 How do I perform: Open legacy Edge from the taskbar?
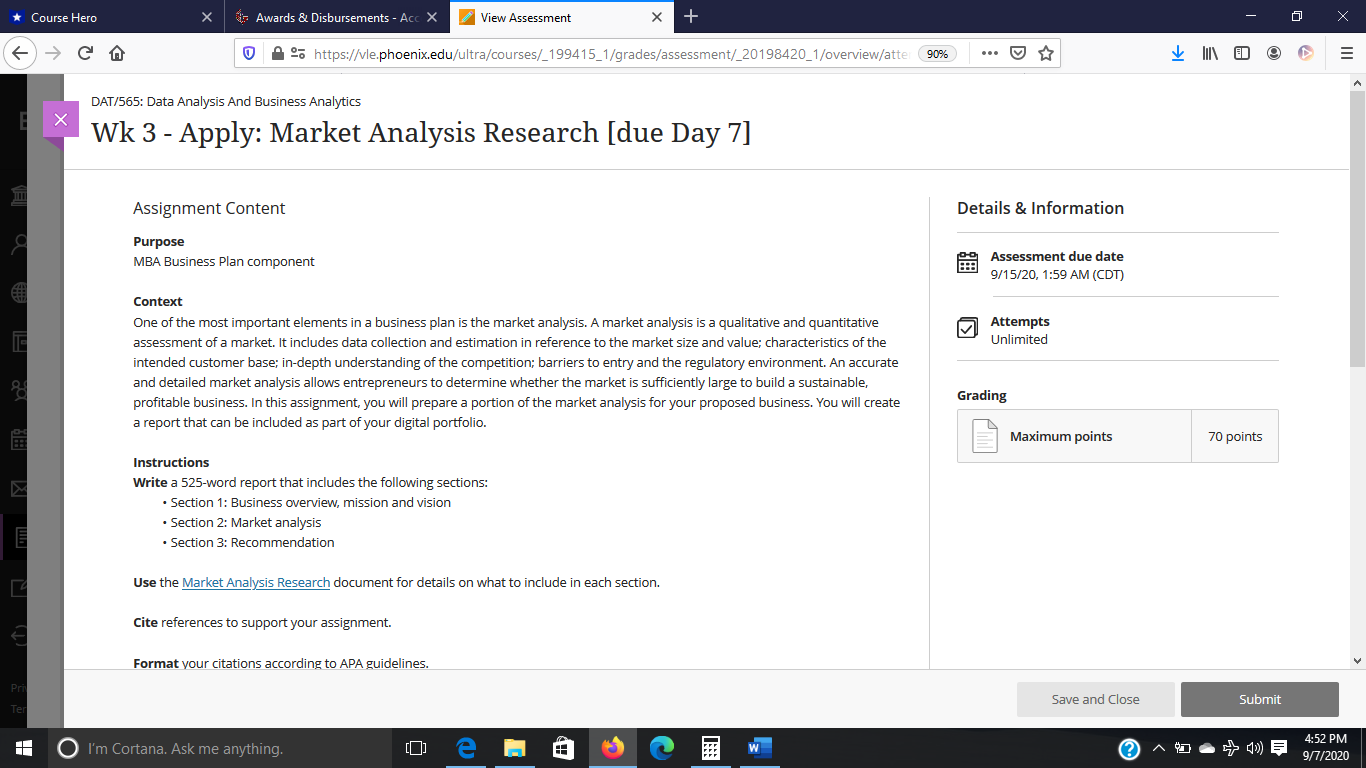[466, 748]
